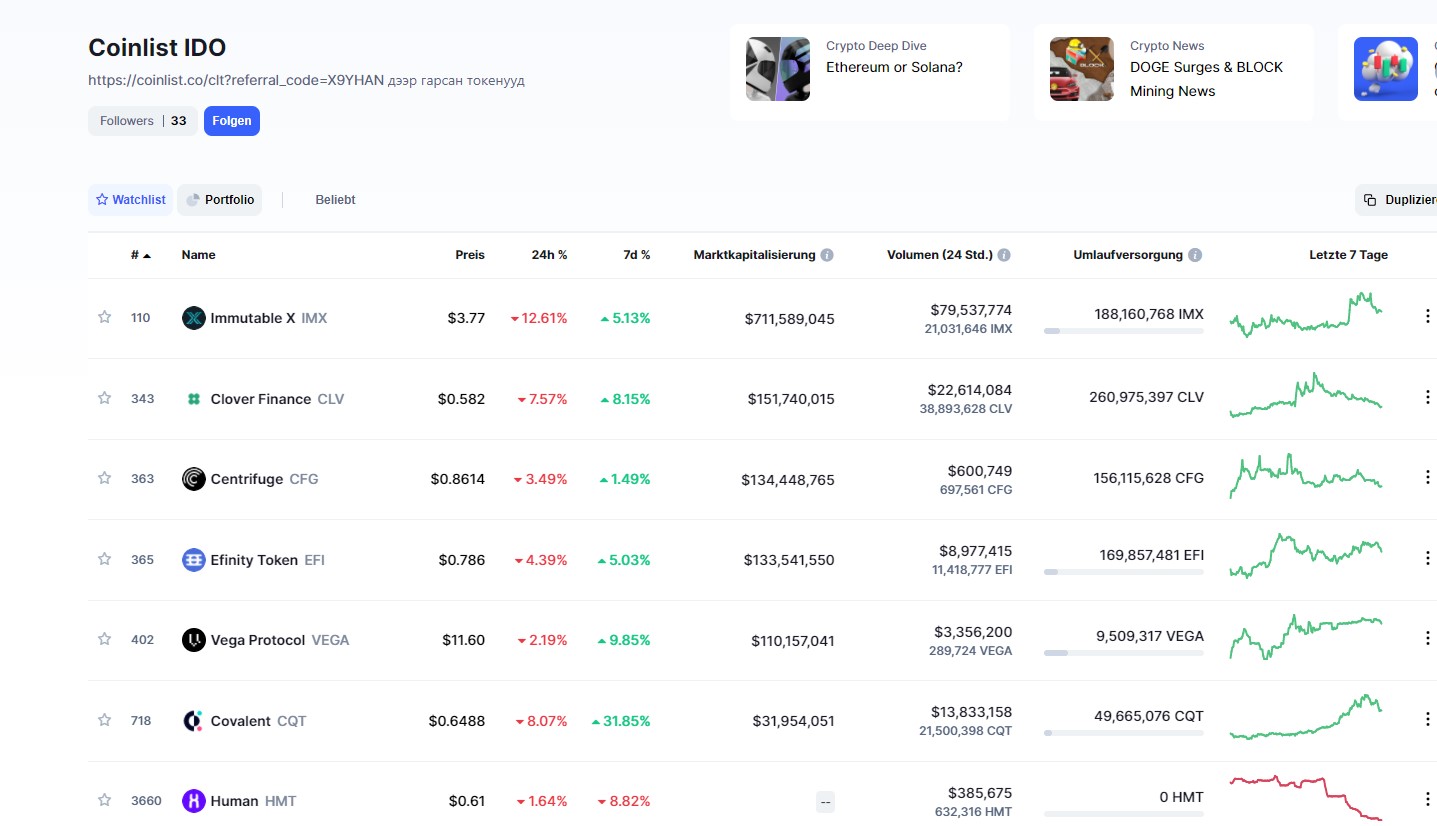
Task: Open Ethereum or Solana? article title
Action: (x=894, y=67)
